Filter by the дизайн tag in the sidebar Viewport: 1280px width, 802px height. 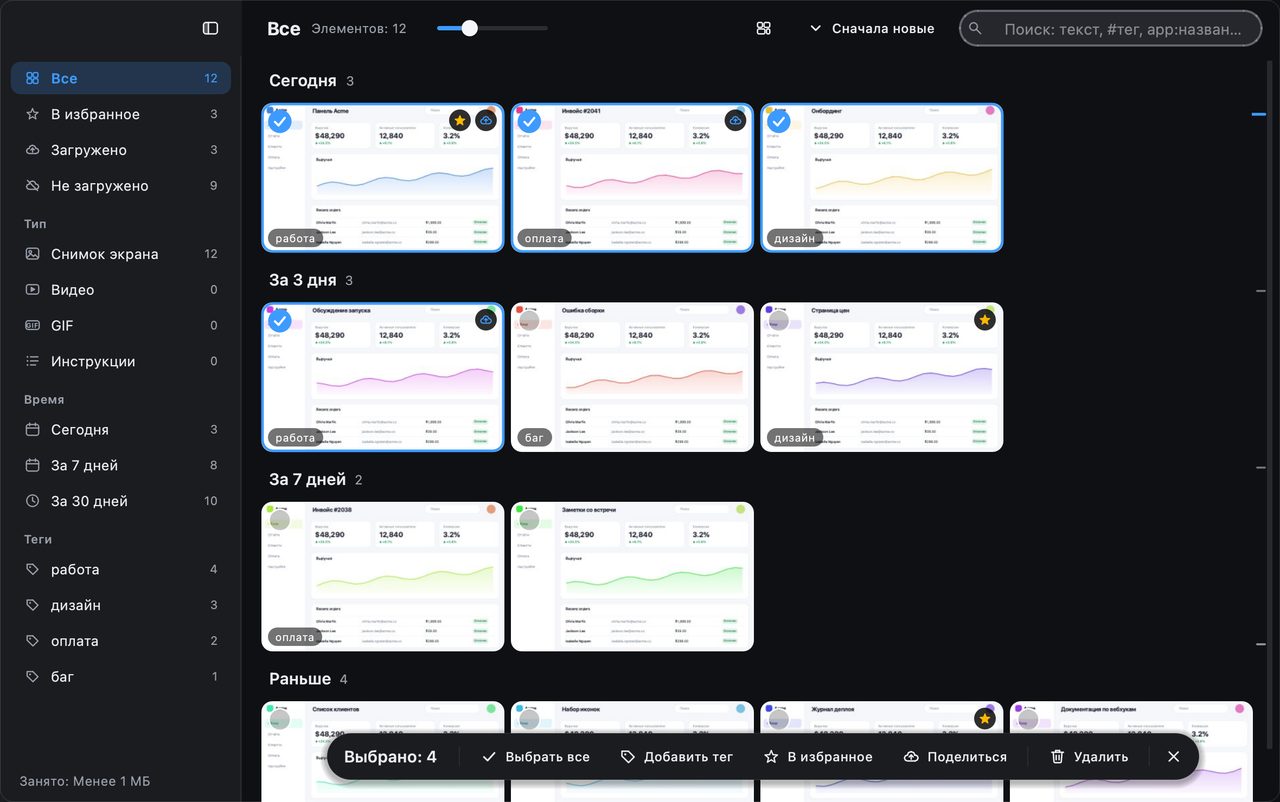[121, 605]
